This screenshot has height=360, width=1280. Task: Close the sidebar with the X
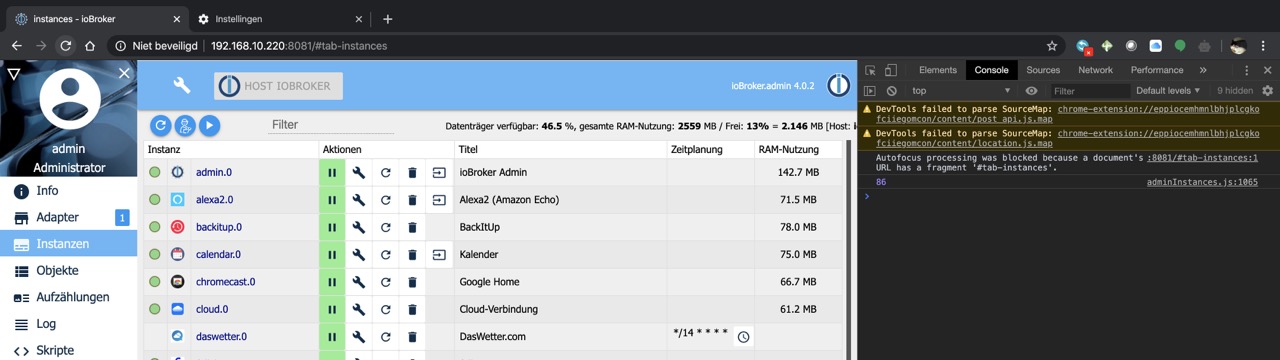point(124,73)
